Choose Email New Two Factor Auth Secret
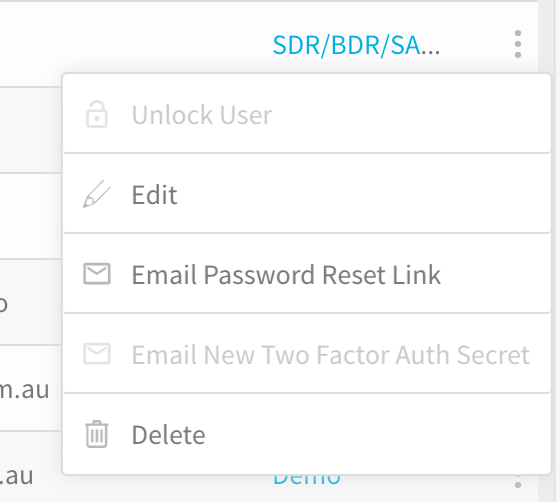560x502 pixels. point(307,354)
